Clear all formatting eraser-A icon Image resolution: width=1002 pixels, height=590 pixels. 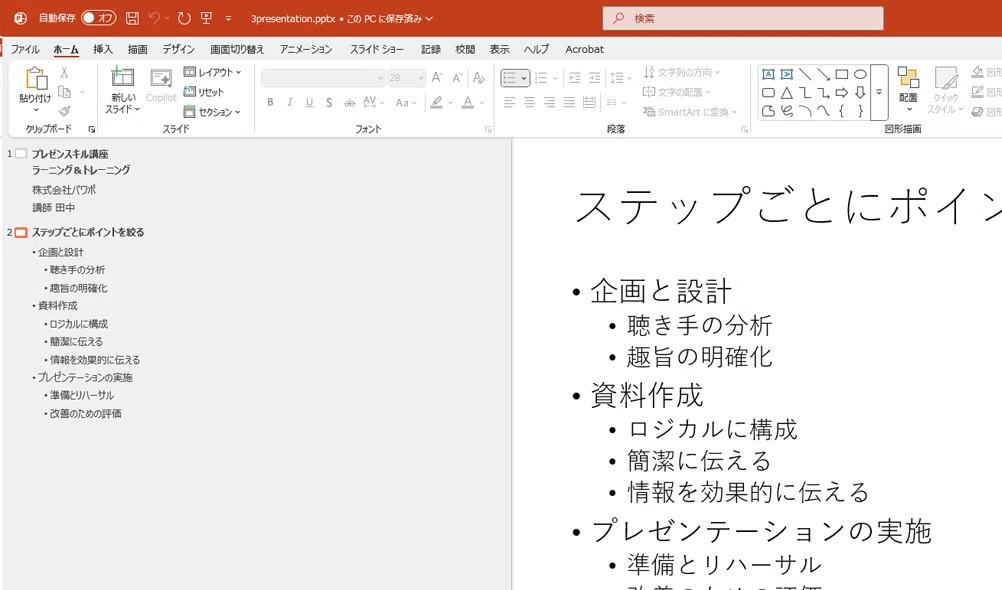479,77
